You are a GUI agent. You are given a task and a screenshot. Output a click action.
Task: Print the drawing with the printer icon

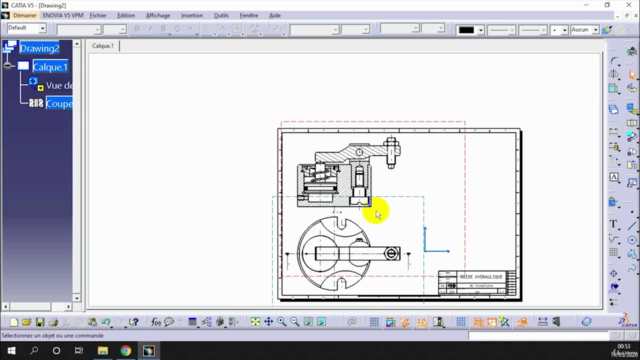pyautogui.click(x=53, y=322)
